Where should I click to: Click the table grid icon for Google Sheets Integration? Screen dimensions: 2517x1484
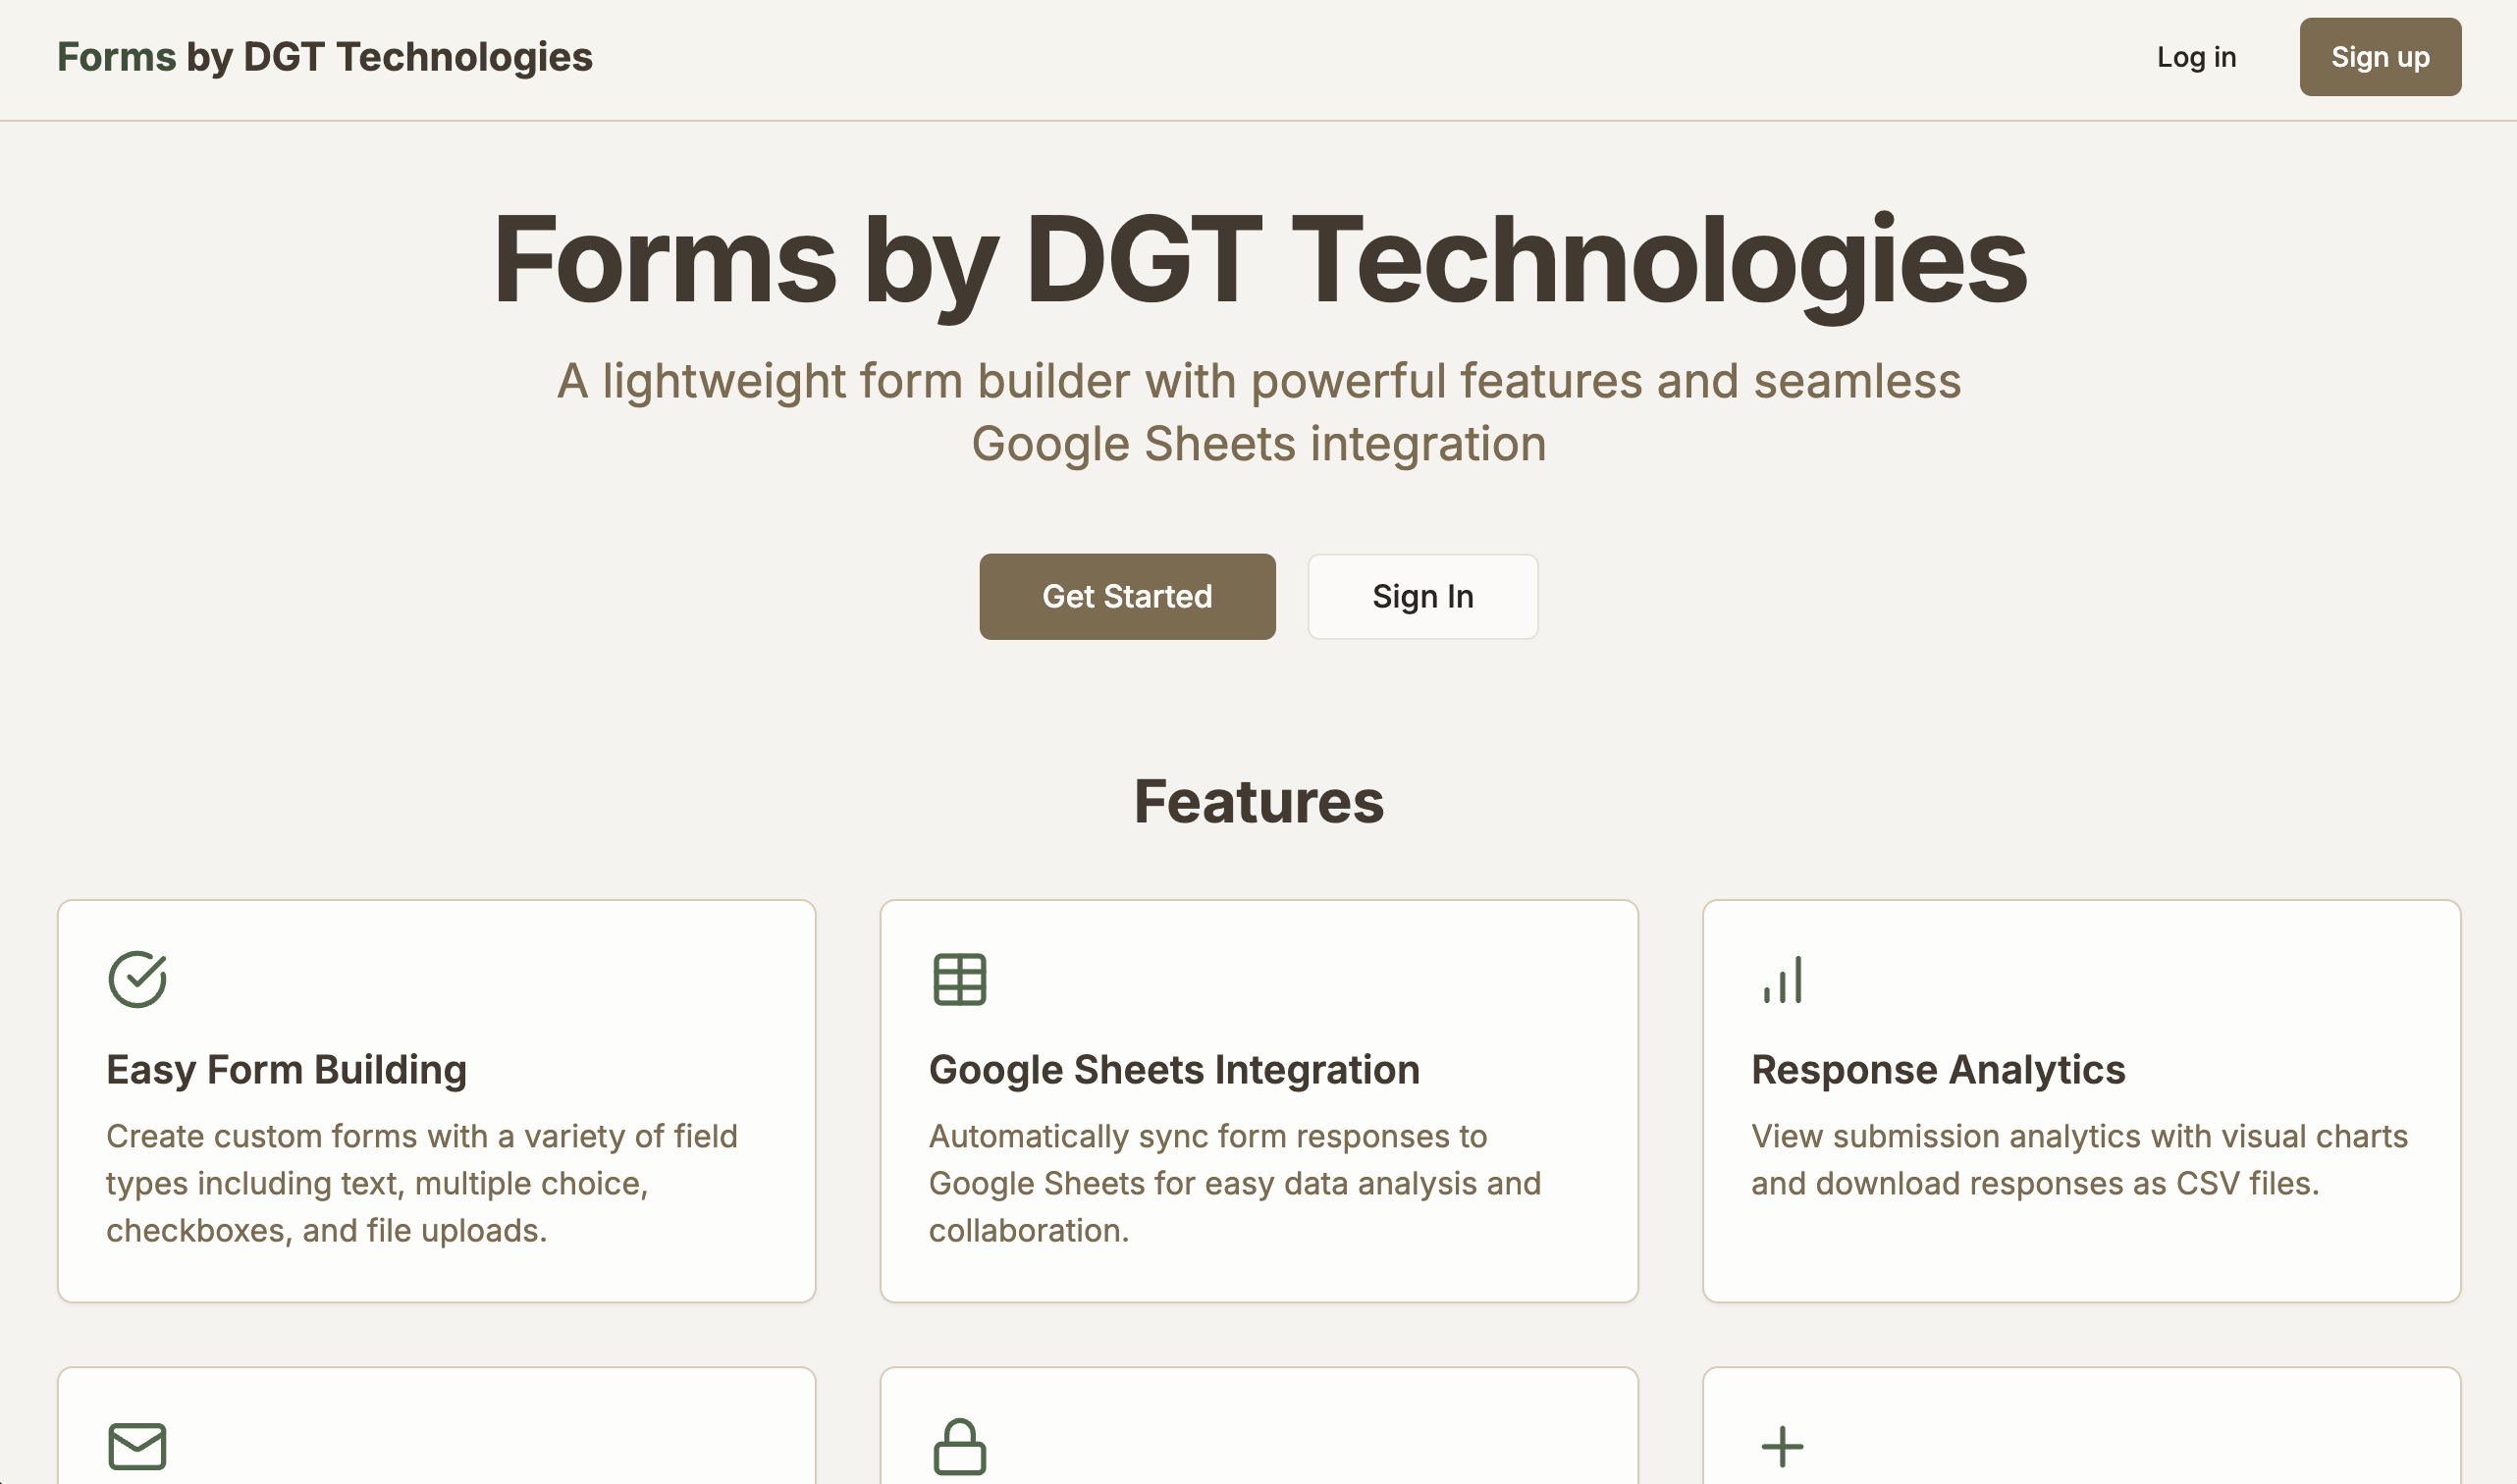click(959, 979)
